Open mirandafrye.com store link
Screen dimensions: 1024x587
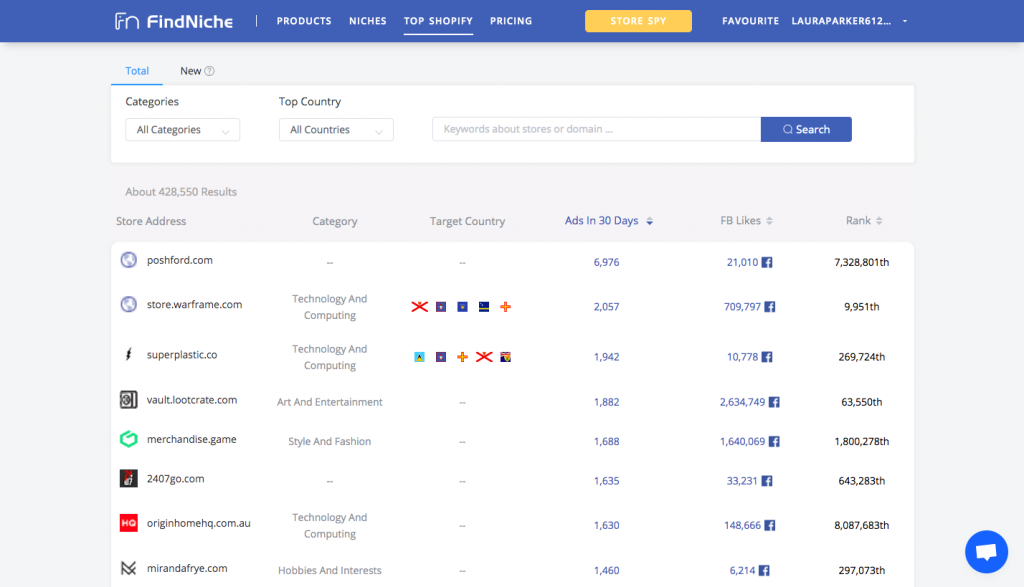[x=187, y=568]
